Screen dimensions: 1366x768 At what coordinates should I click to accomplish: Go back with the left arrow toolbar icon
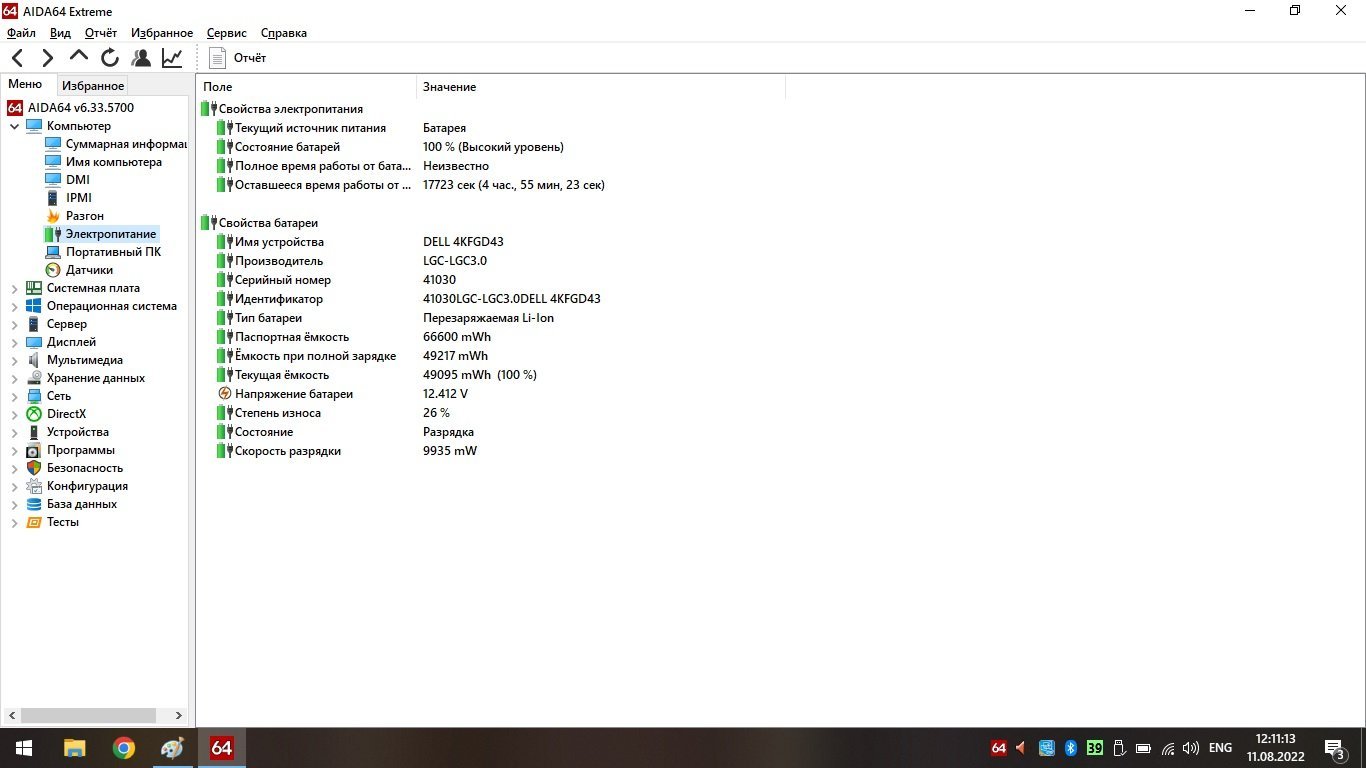pyautogui.click(x=17, y=58)
